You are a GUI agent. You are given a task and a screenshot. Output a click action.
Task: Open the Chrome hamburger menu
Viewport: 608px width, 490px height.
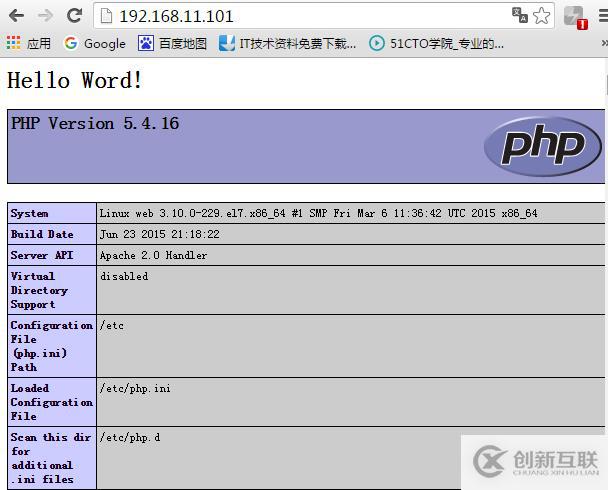(x=604, y=16)
